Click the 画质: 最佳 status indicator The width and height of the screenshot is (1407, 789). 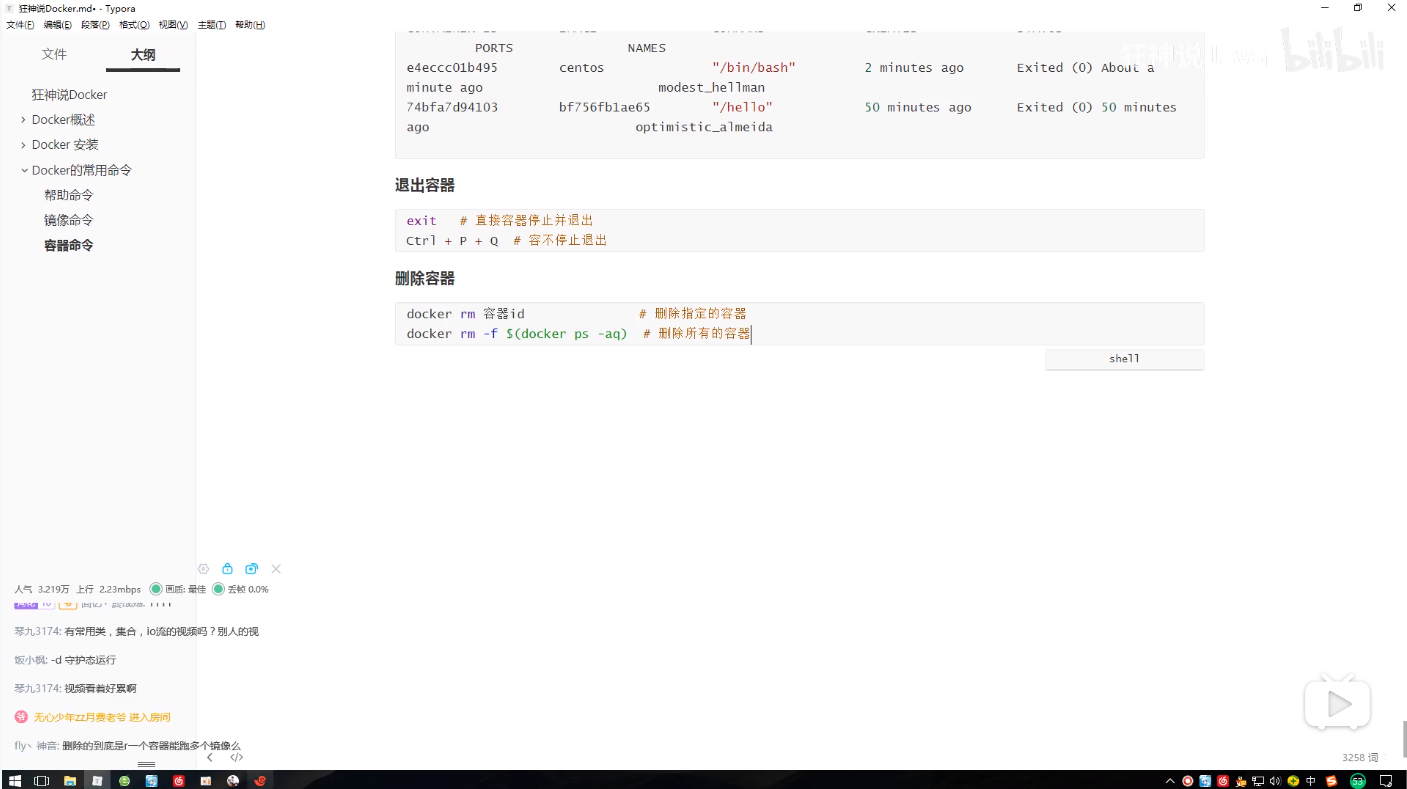[178, 589]
